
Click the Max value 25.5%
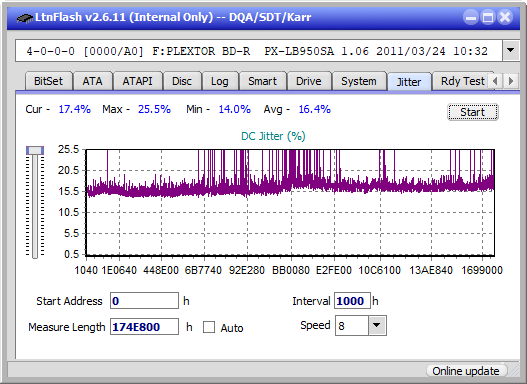coord(154,109)
